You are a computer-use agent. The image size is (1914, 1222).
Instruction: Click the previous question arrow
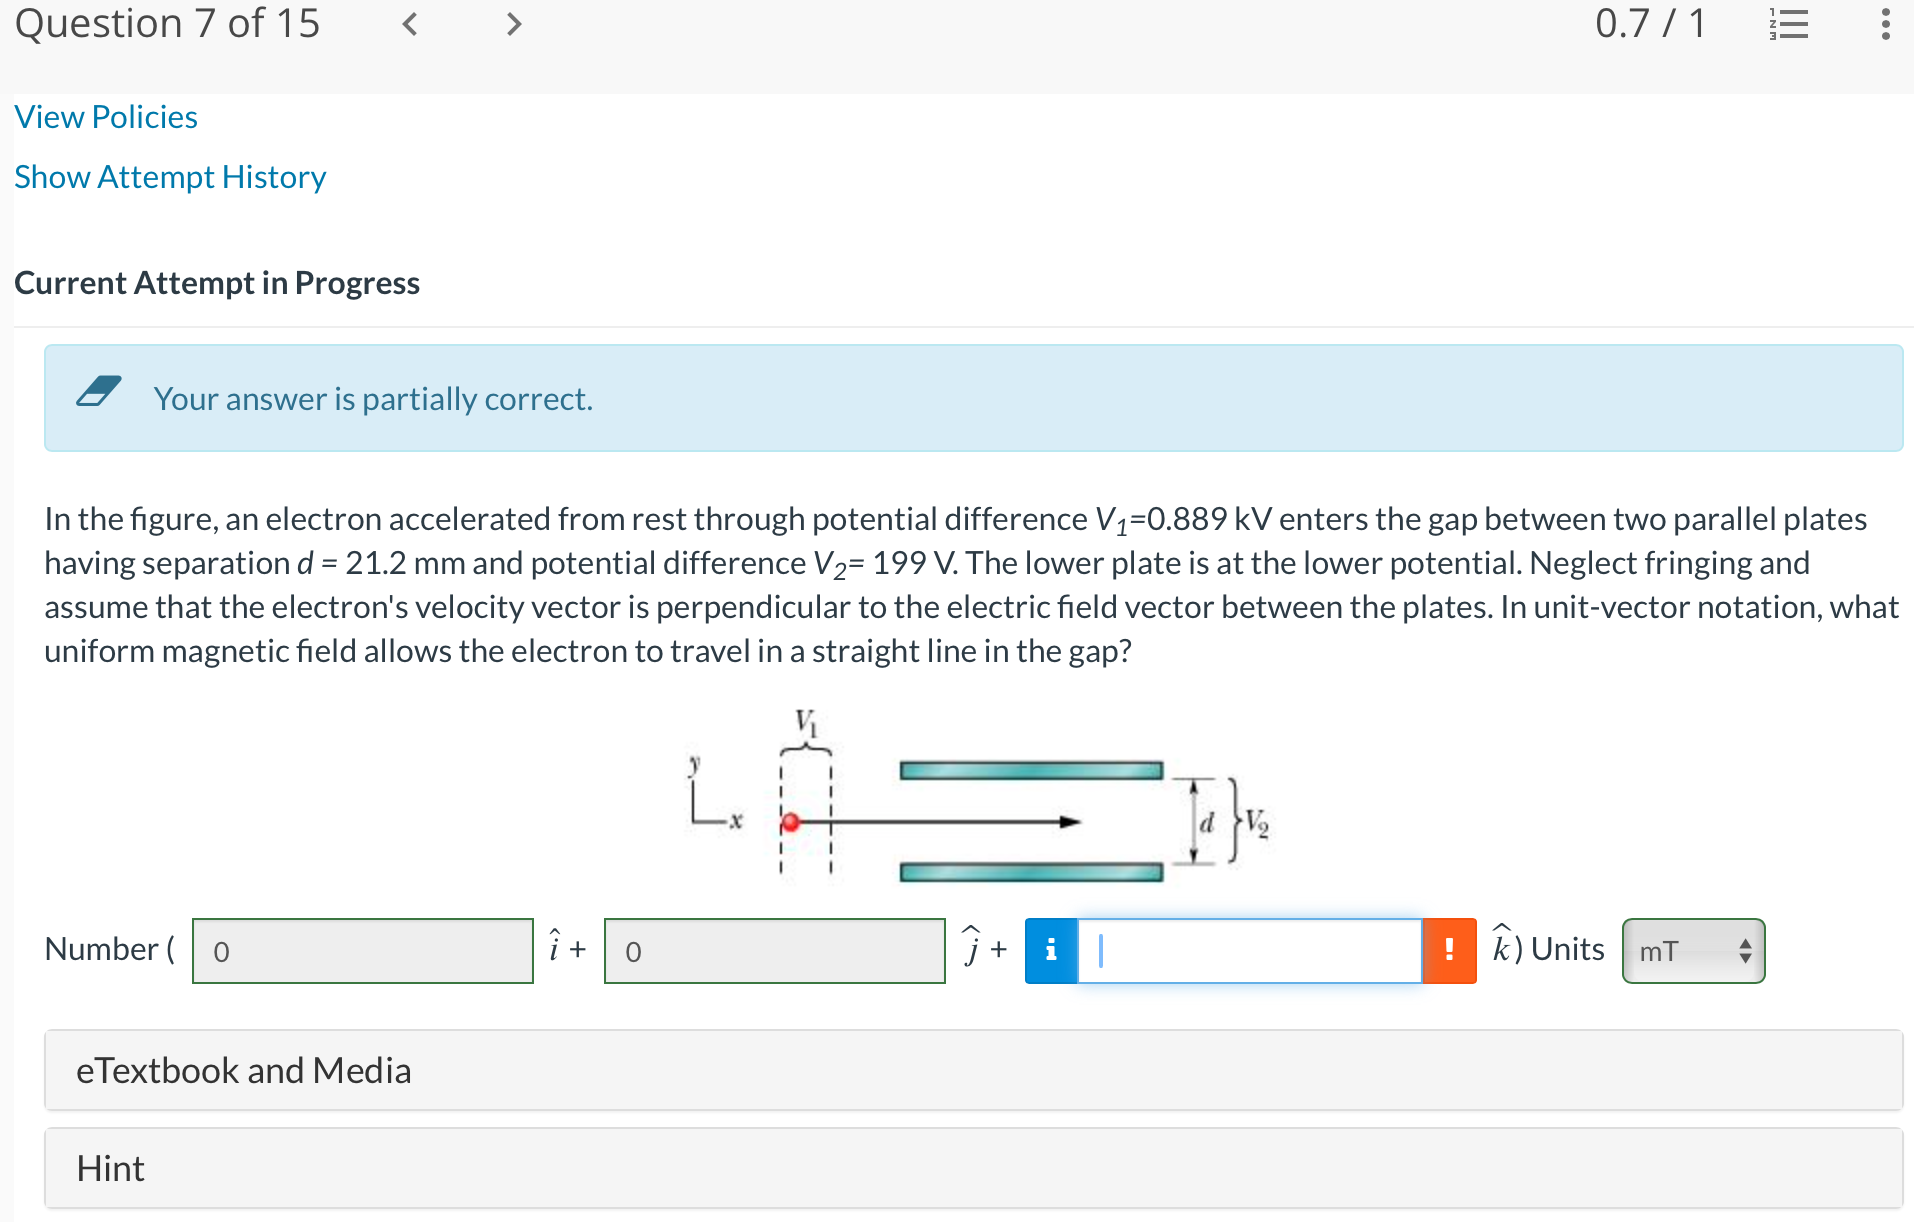click(409, 24)
